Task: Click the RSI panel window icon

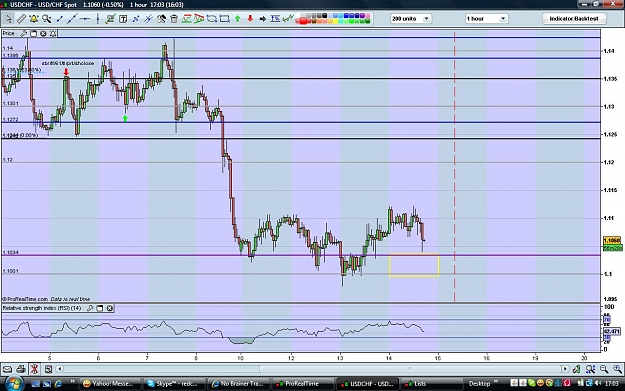Action: (x=100, y=308)
